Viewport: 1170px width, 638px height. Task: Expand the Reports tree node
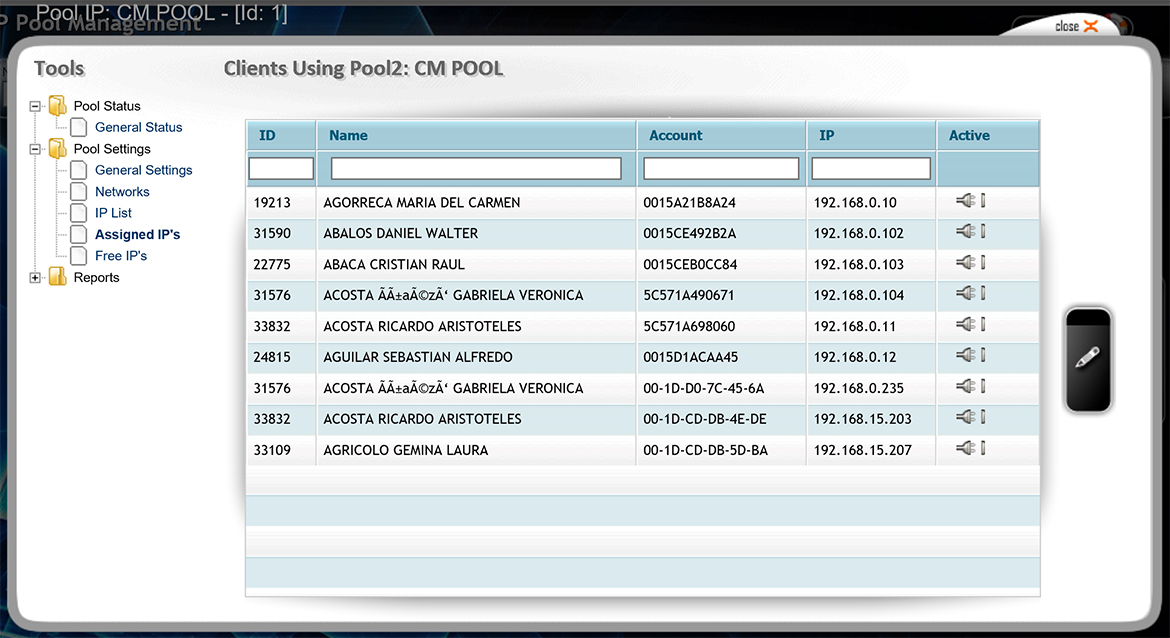point(36,278)
